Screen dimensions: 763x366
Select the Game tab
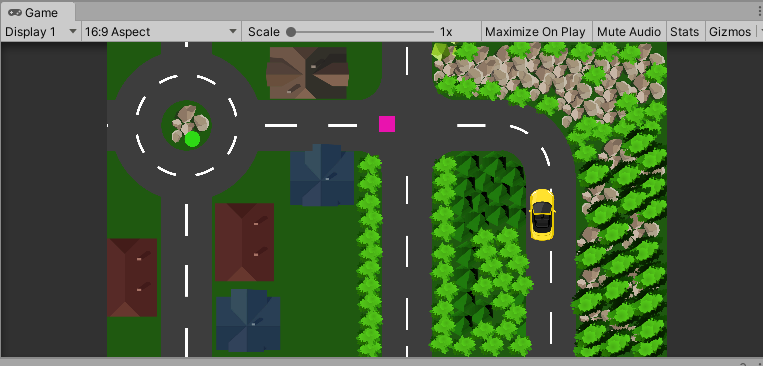pyautogui.click(x=38, y=12)
